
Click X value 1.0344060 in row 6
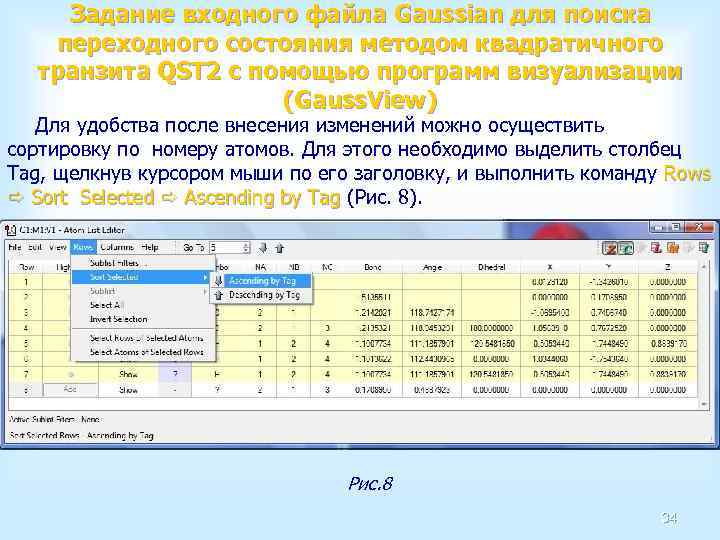(x=551, y=359)
